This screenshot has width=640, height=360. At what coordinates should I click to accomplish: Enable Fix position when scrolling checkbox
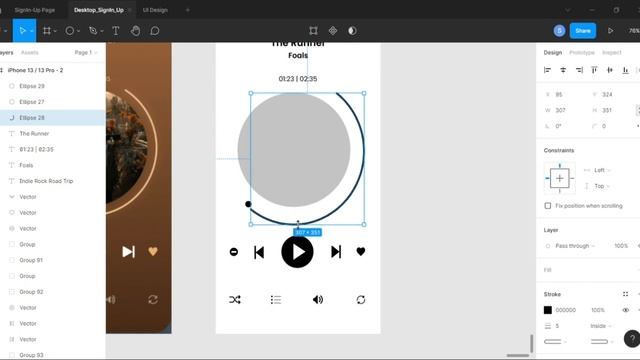pos(548,206)
